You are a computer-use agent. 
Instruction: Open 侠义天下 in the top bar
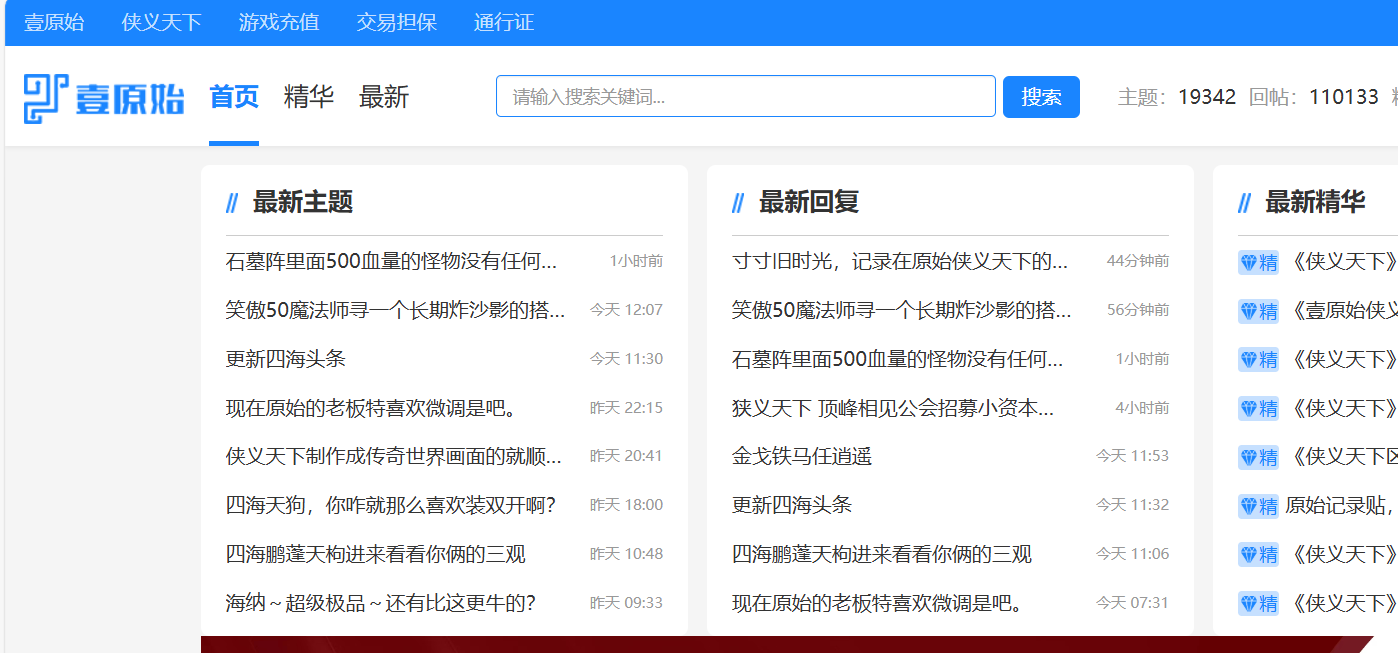(161, 22)
